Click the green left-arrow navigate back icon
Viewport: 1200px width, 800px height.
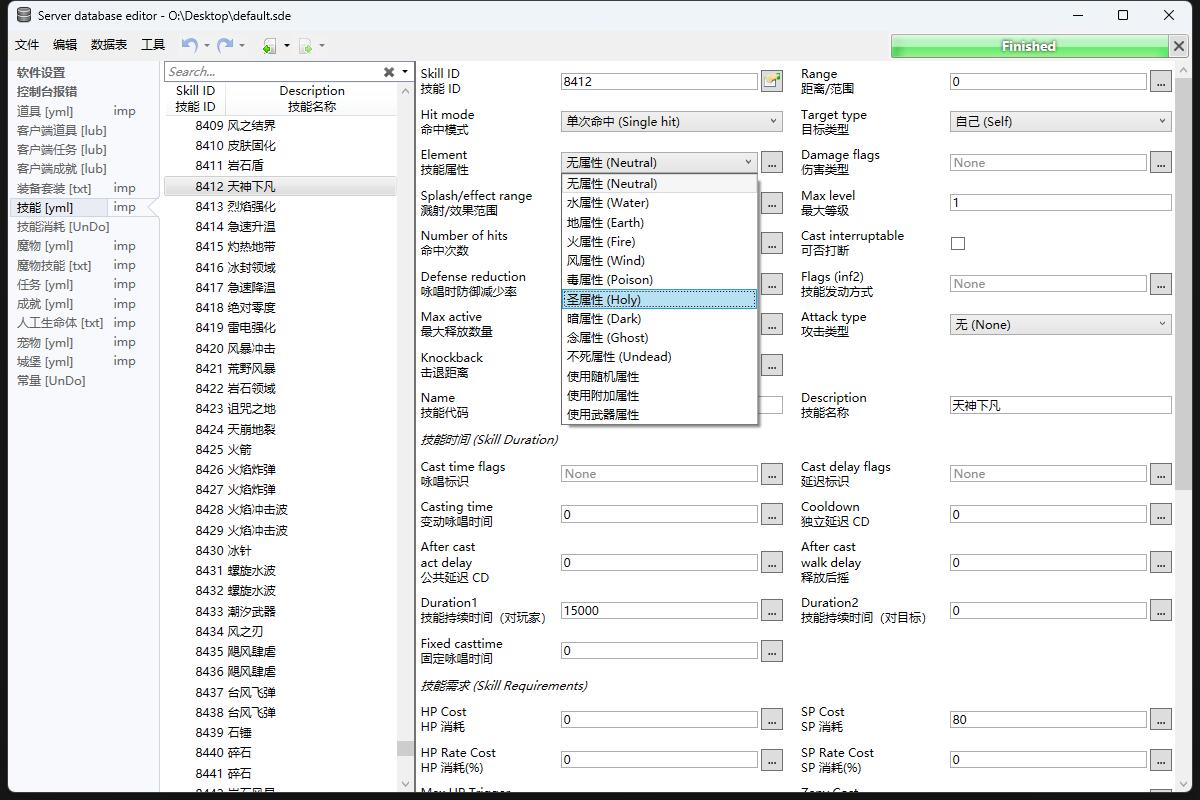pos(269,46)
